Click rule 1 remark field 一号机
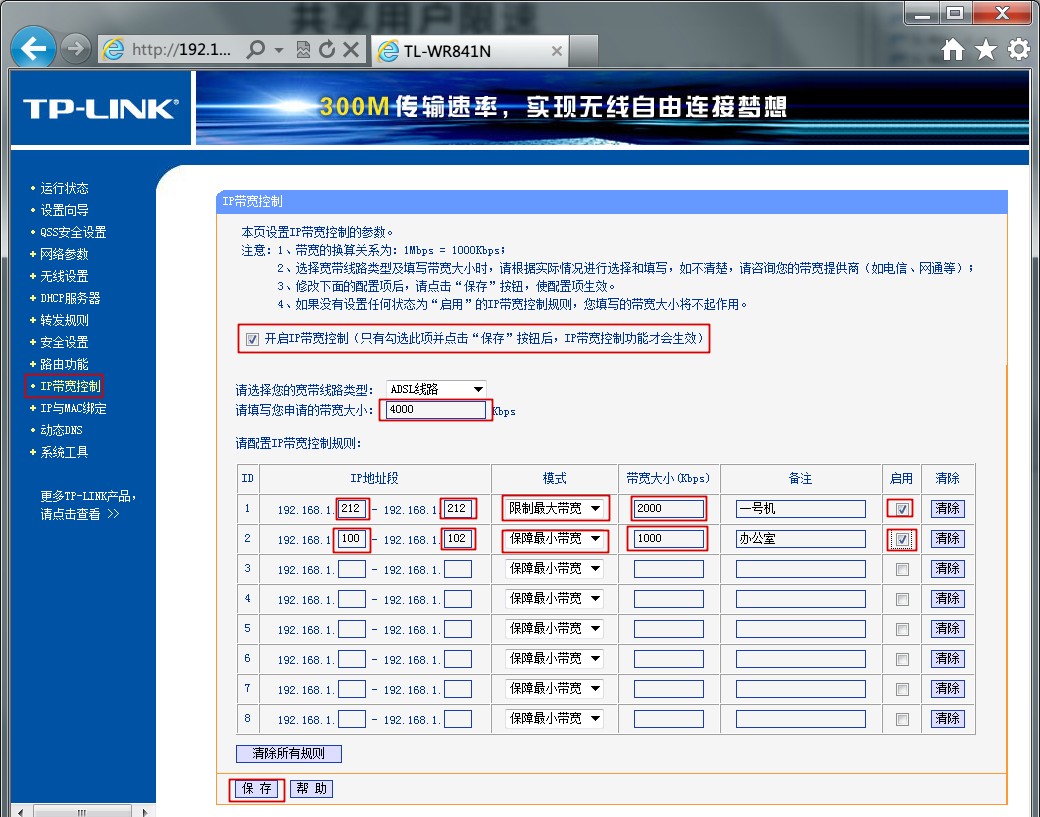The height and width of the screenshot is (817, 1040). point(801,509)
